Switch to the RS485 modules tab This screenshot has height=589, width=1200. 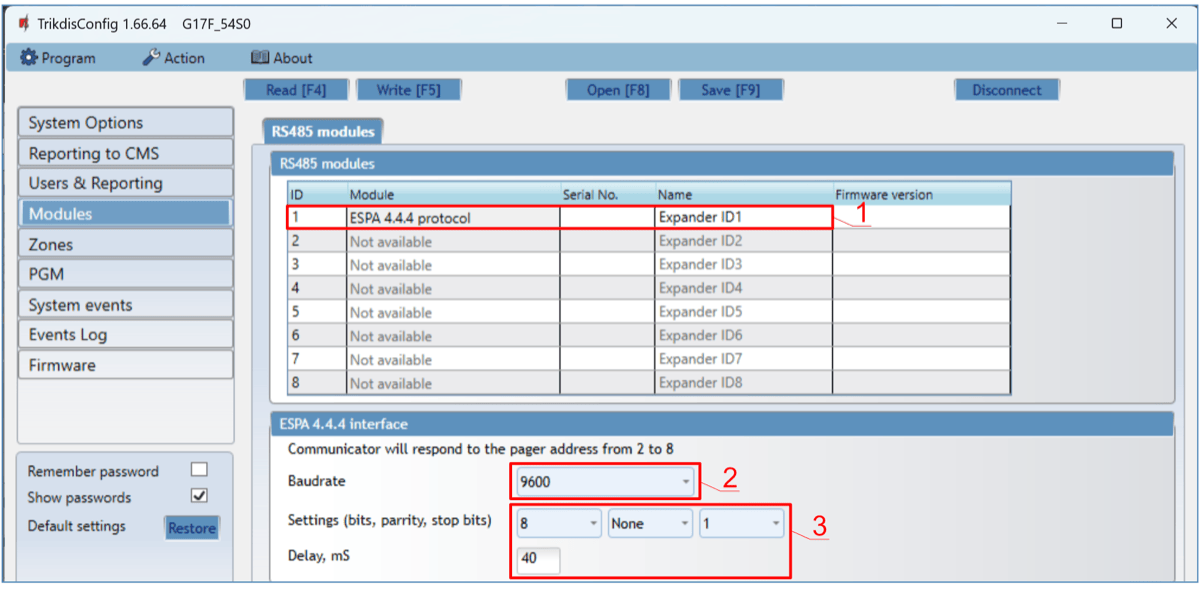point(323,131)
